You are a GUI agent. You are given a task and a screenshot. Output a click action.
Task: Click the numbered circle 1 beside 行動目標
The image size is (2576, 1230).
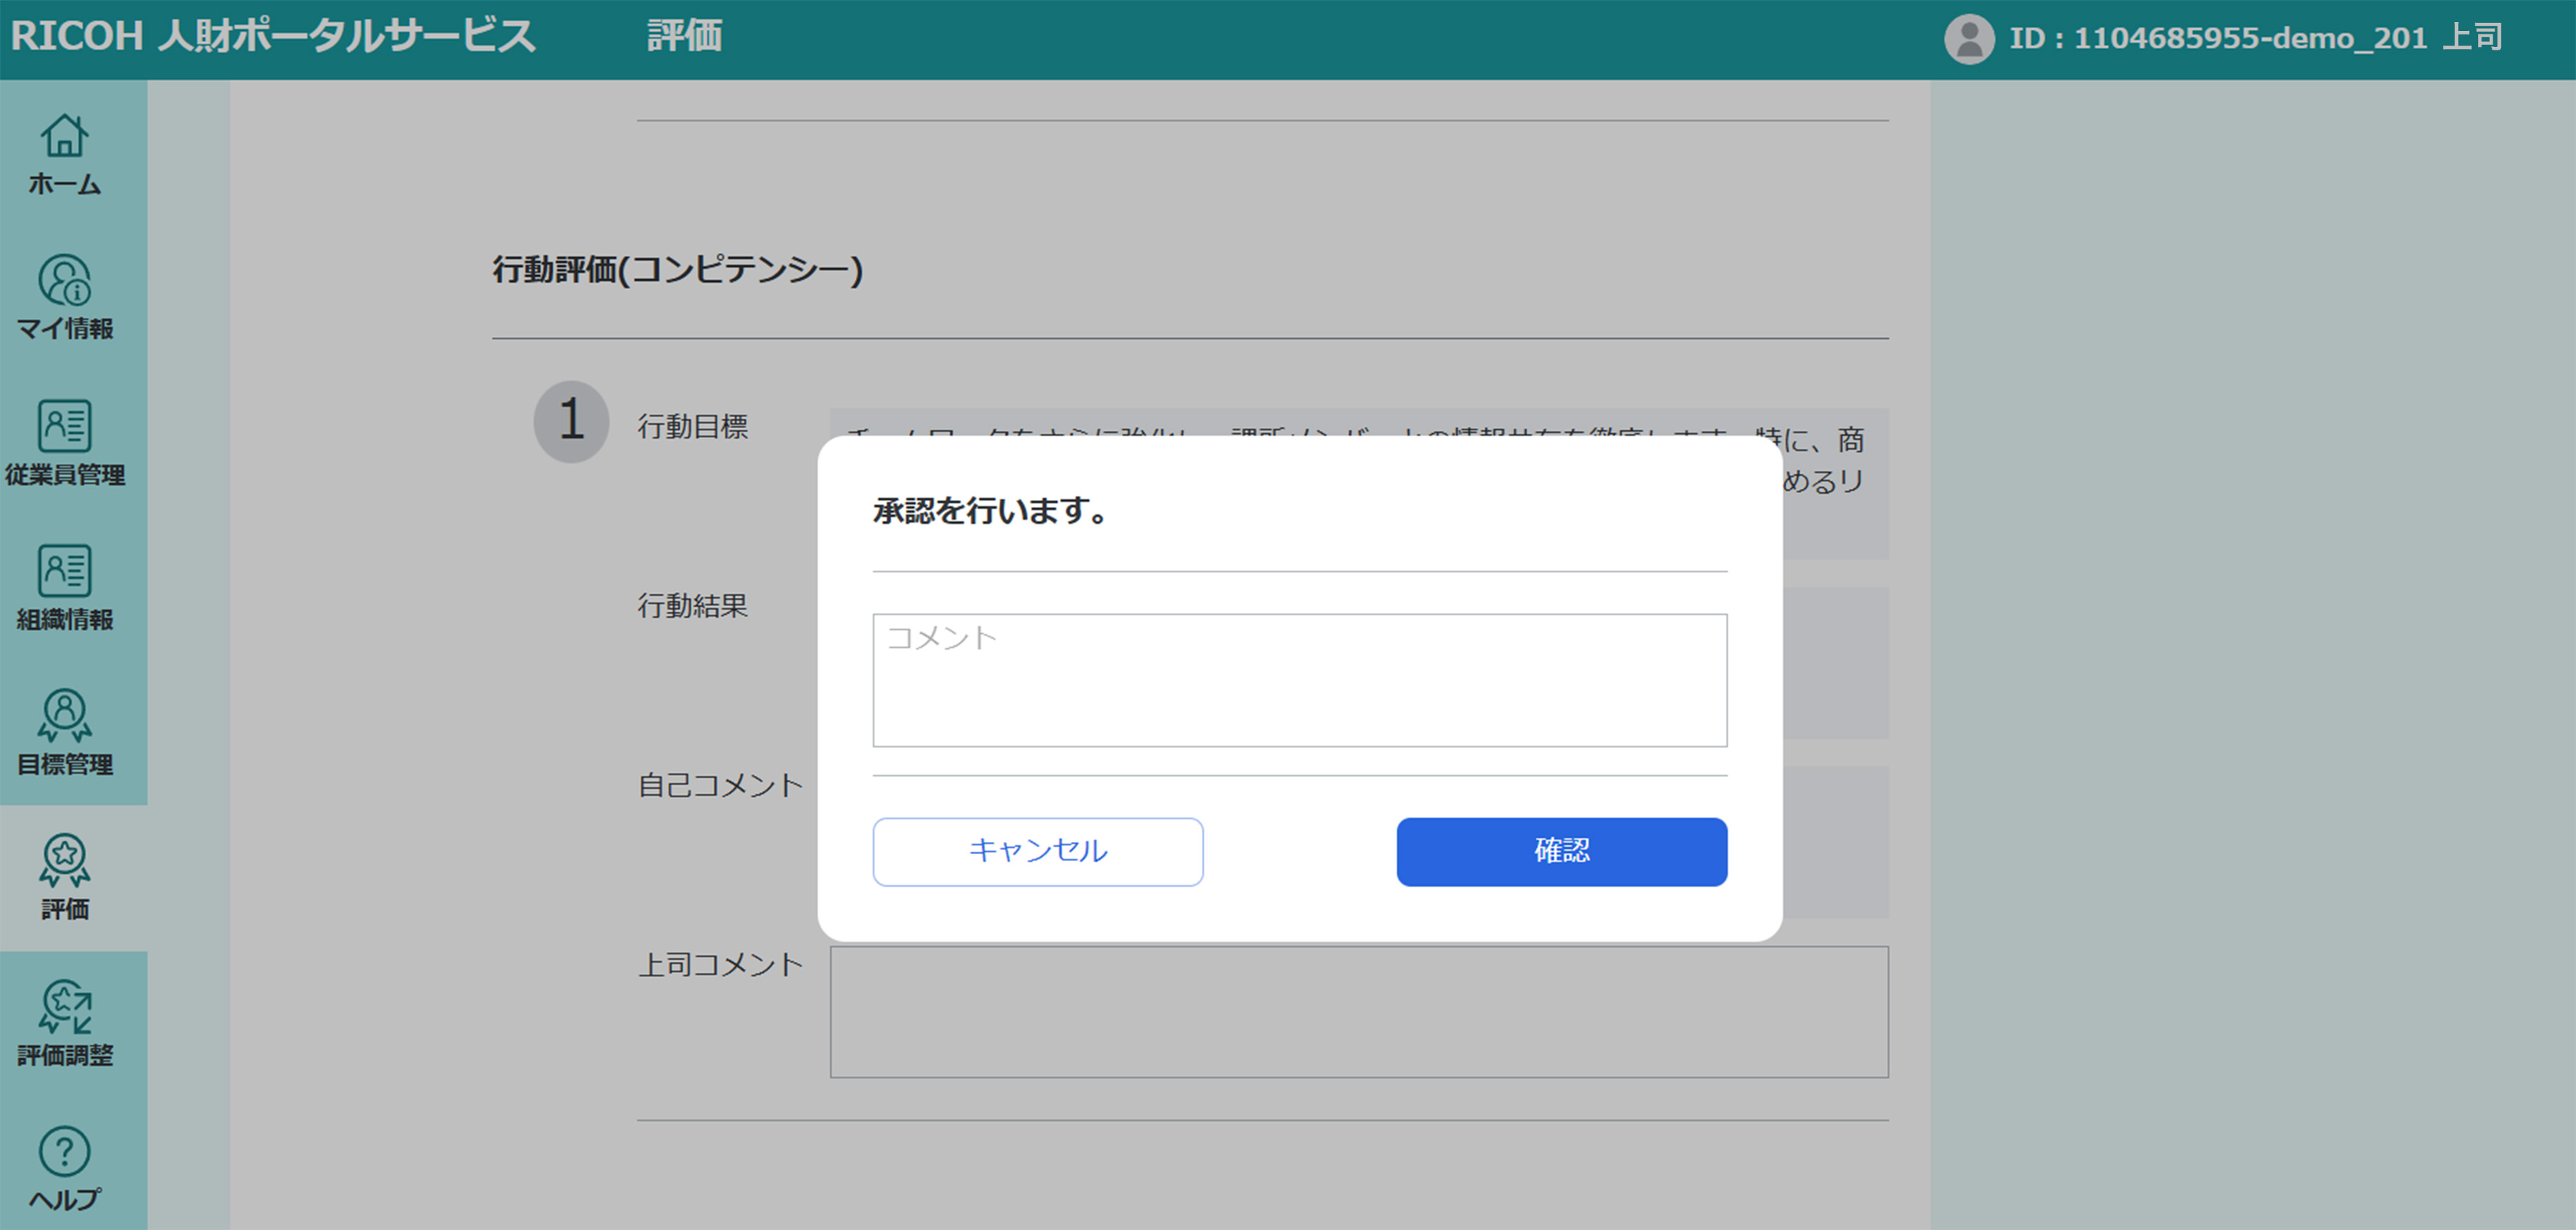pos(570,422)
